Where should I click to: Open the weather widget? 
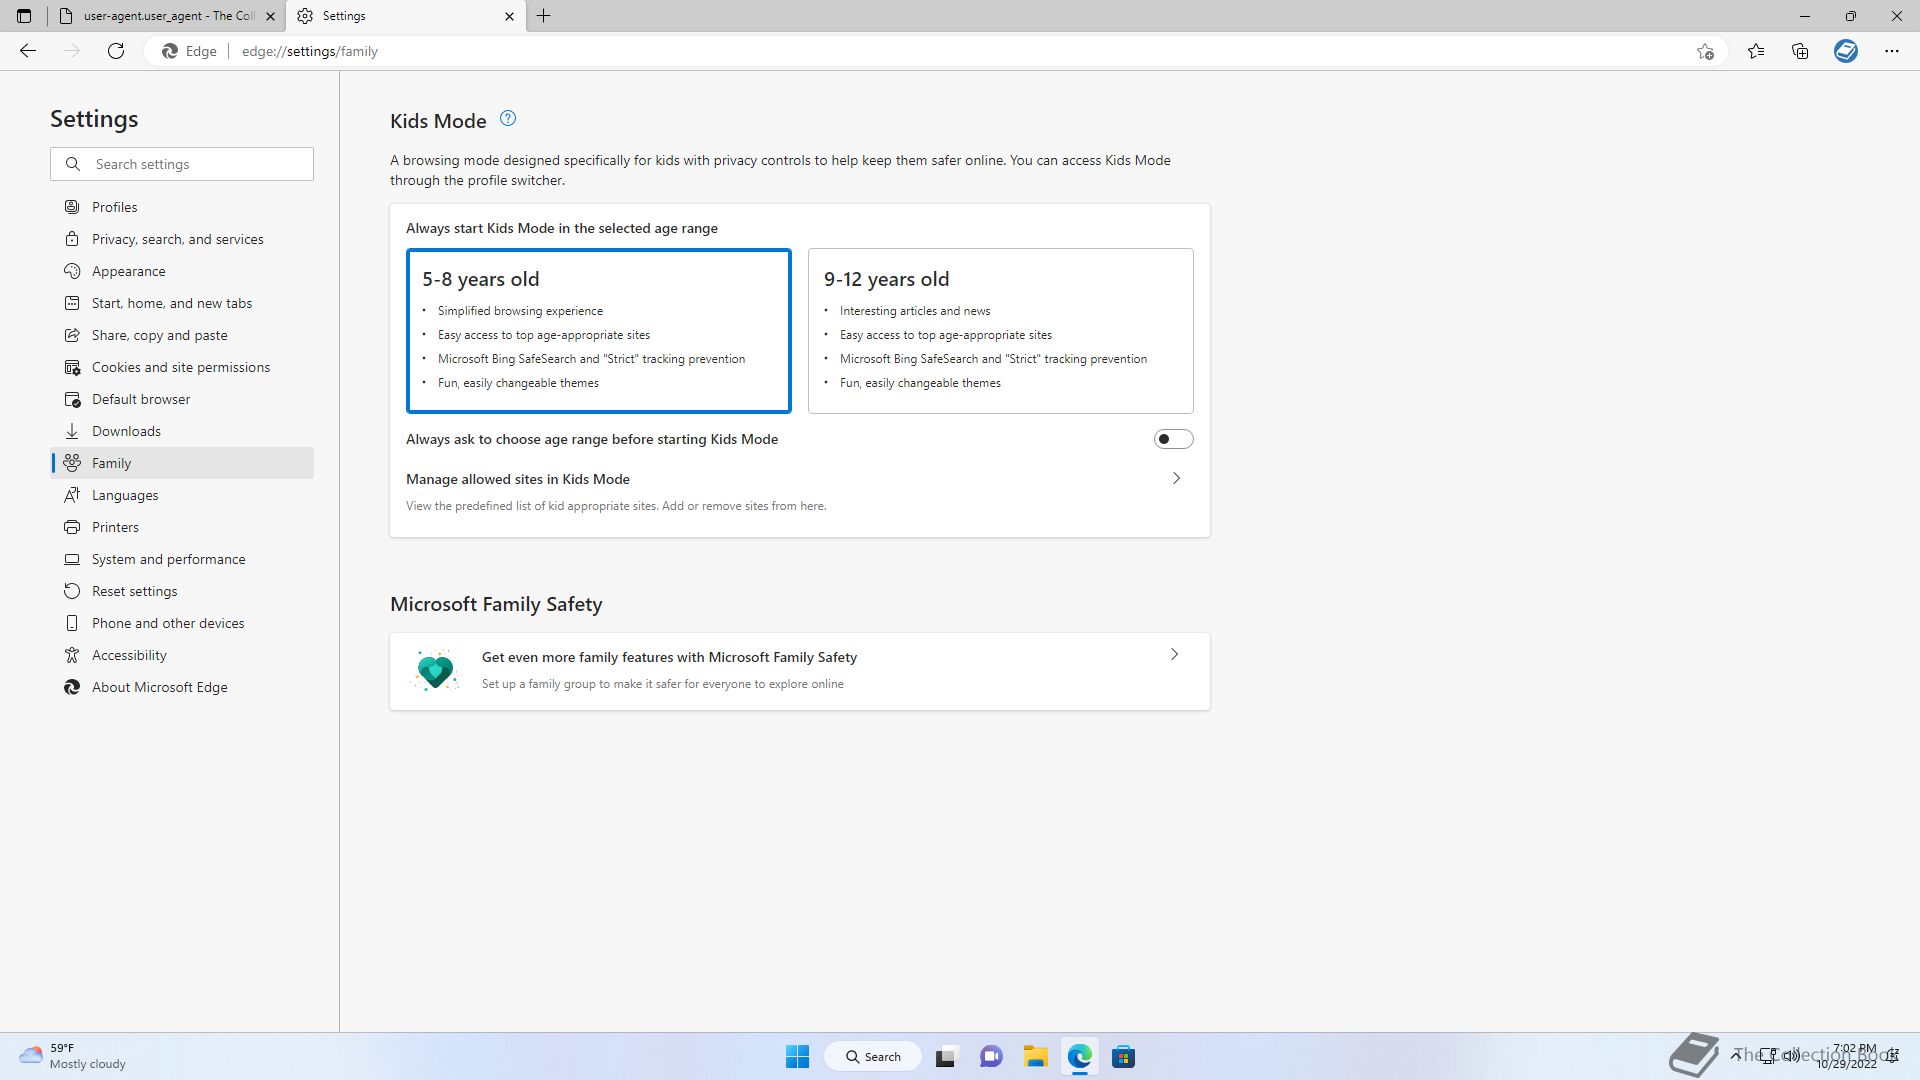74,1056
